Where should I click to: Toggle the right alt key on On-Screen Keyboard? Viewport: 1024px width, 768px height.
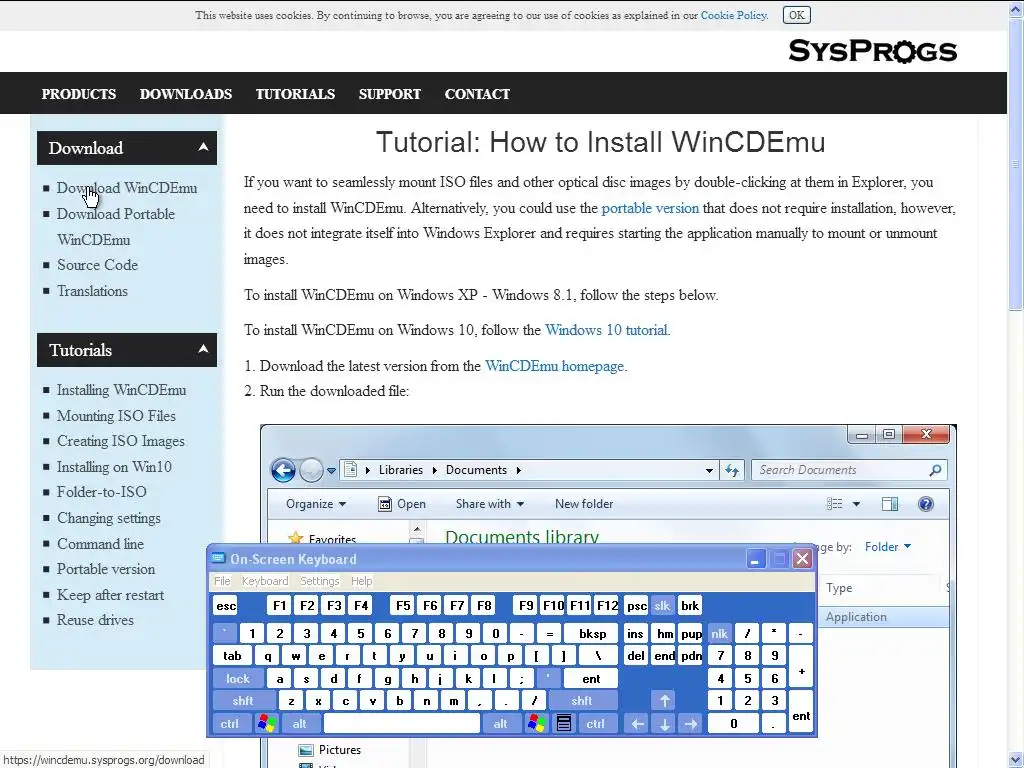[x=500, y=724]
